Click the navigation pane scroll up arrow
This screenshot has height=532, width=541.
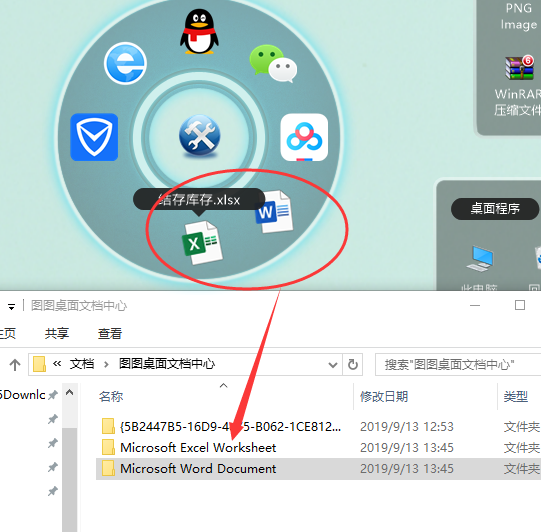tap(70, 393)
